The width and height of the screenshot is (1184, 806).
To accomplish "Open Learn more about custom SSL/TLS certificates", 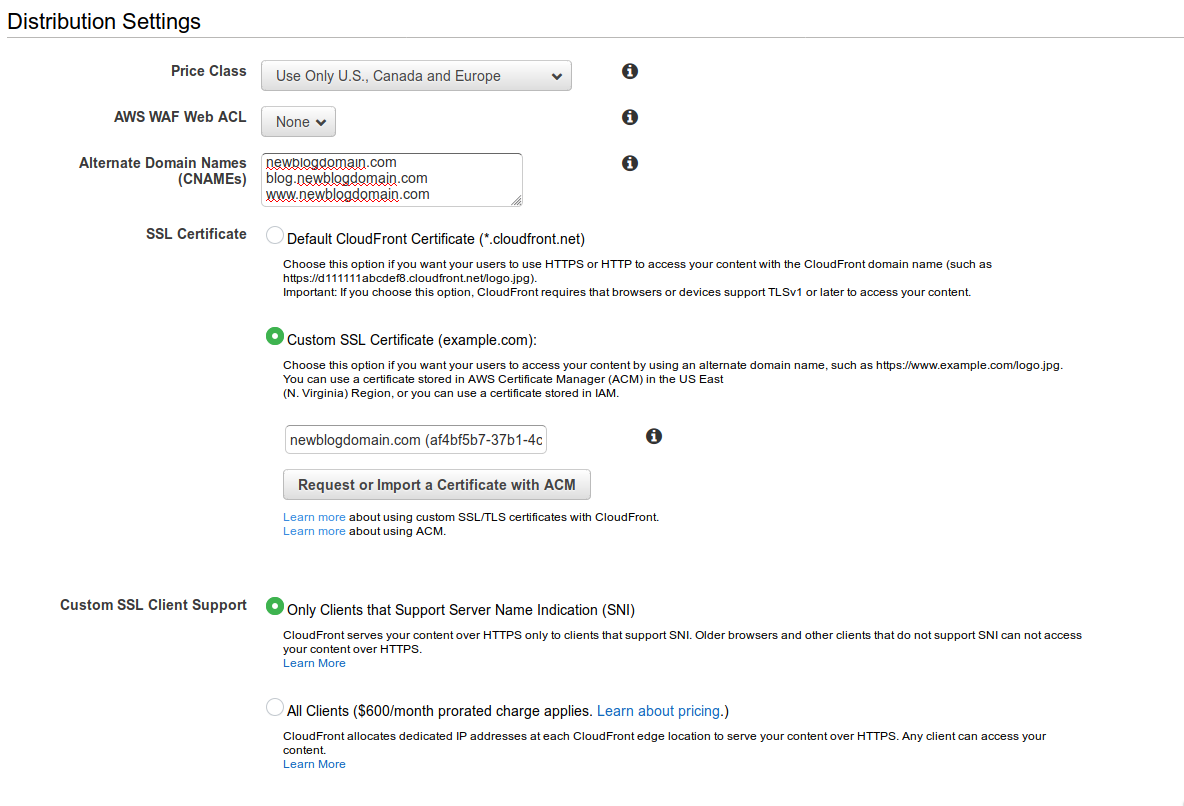I will tap(314, 517).
